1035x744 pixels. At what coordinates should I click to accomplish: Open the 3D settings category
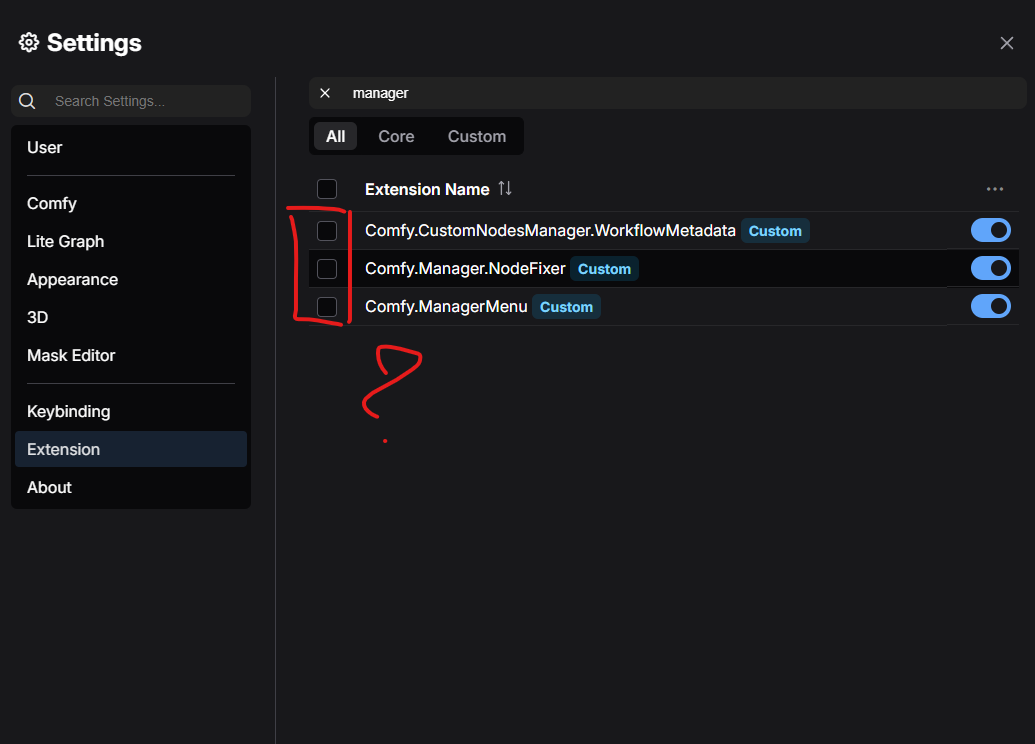point(131,318)
